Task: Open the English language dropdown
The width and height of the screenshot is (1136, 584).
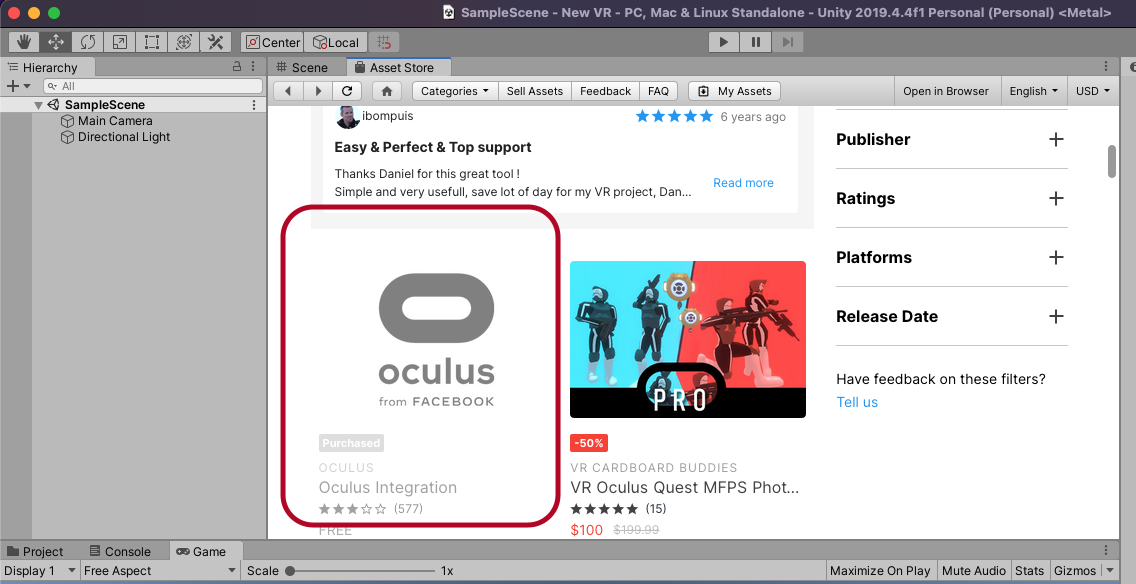Action: pyautogui.click(x=1034, y=91)
